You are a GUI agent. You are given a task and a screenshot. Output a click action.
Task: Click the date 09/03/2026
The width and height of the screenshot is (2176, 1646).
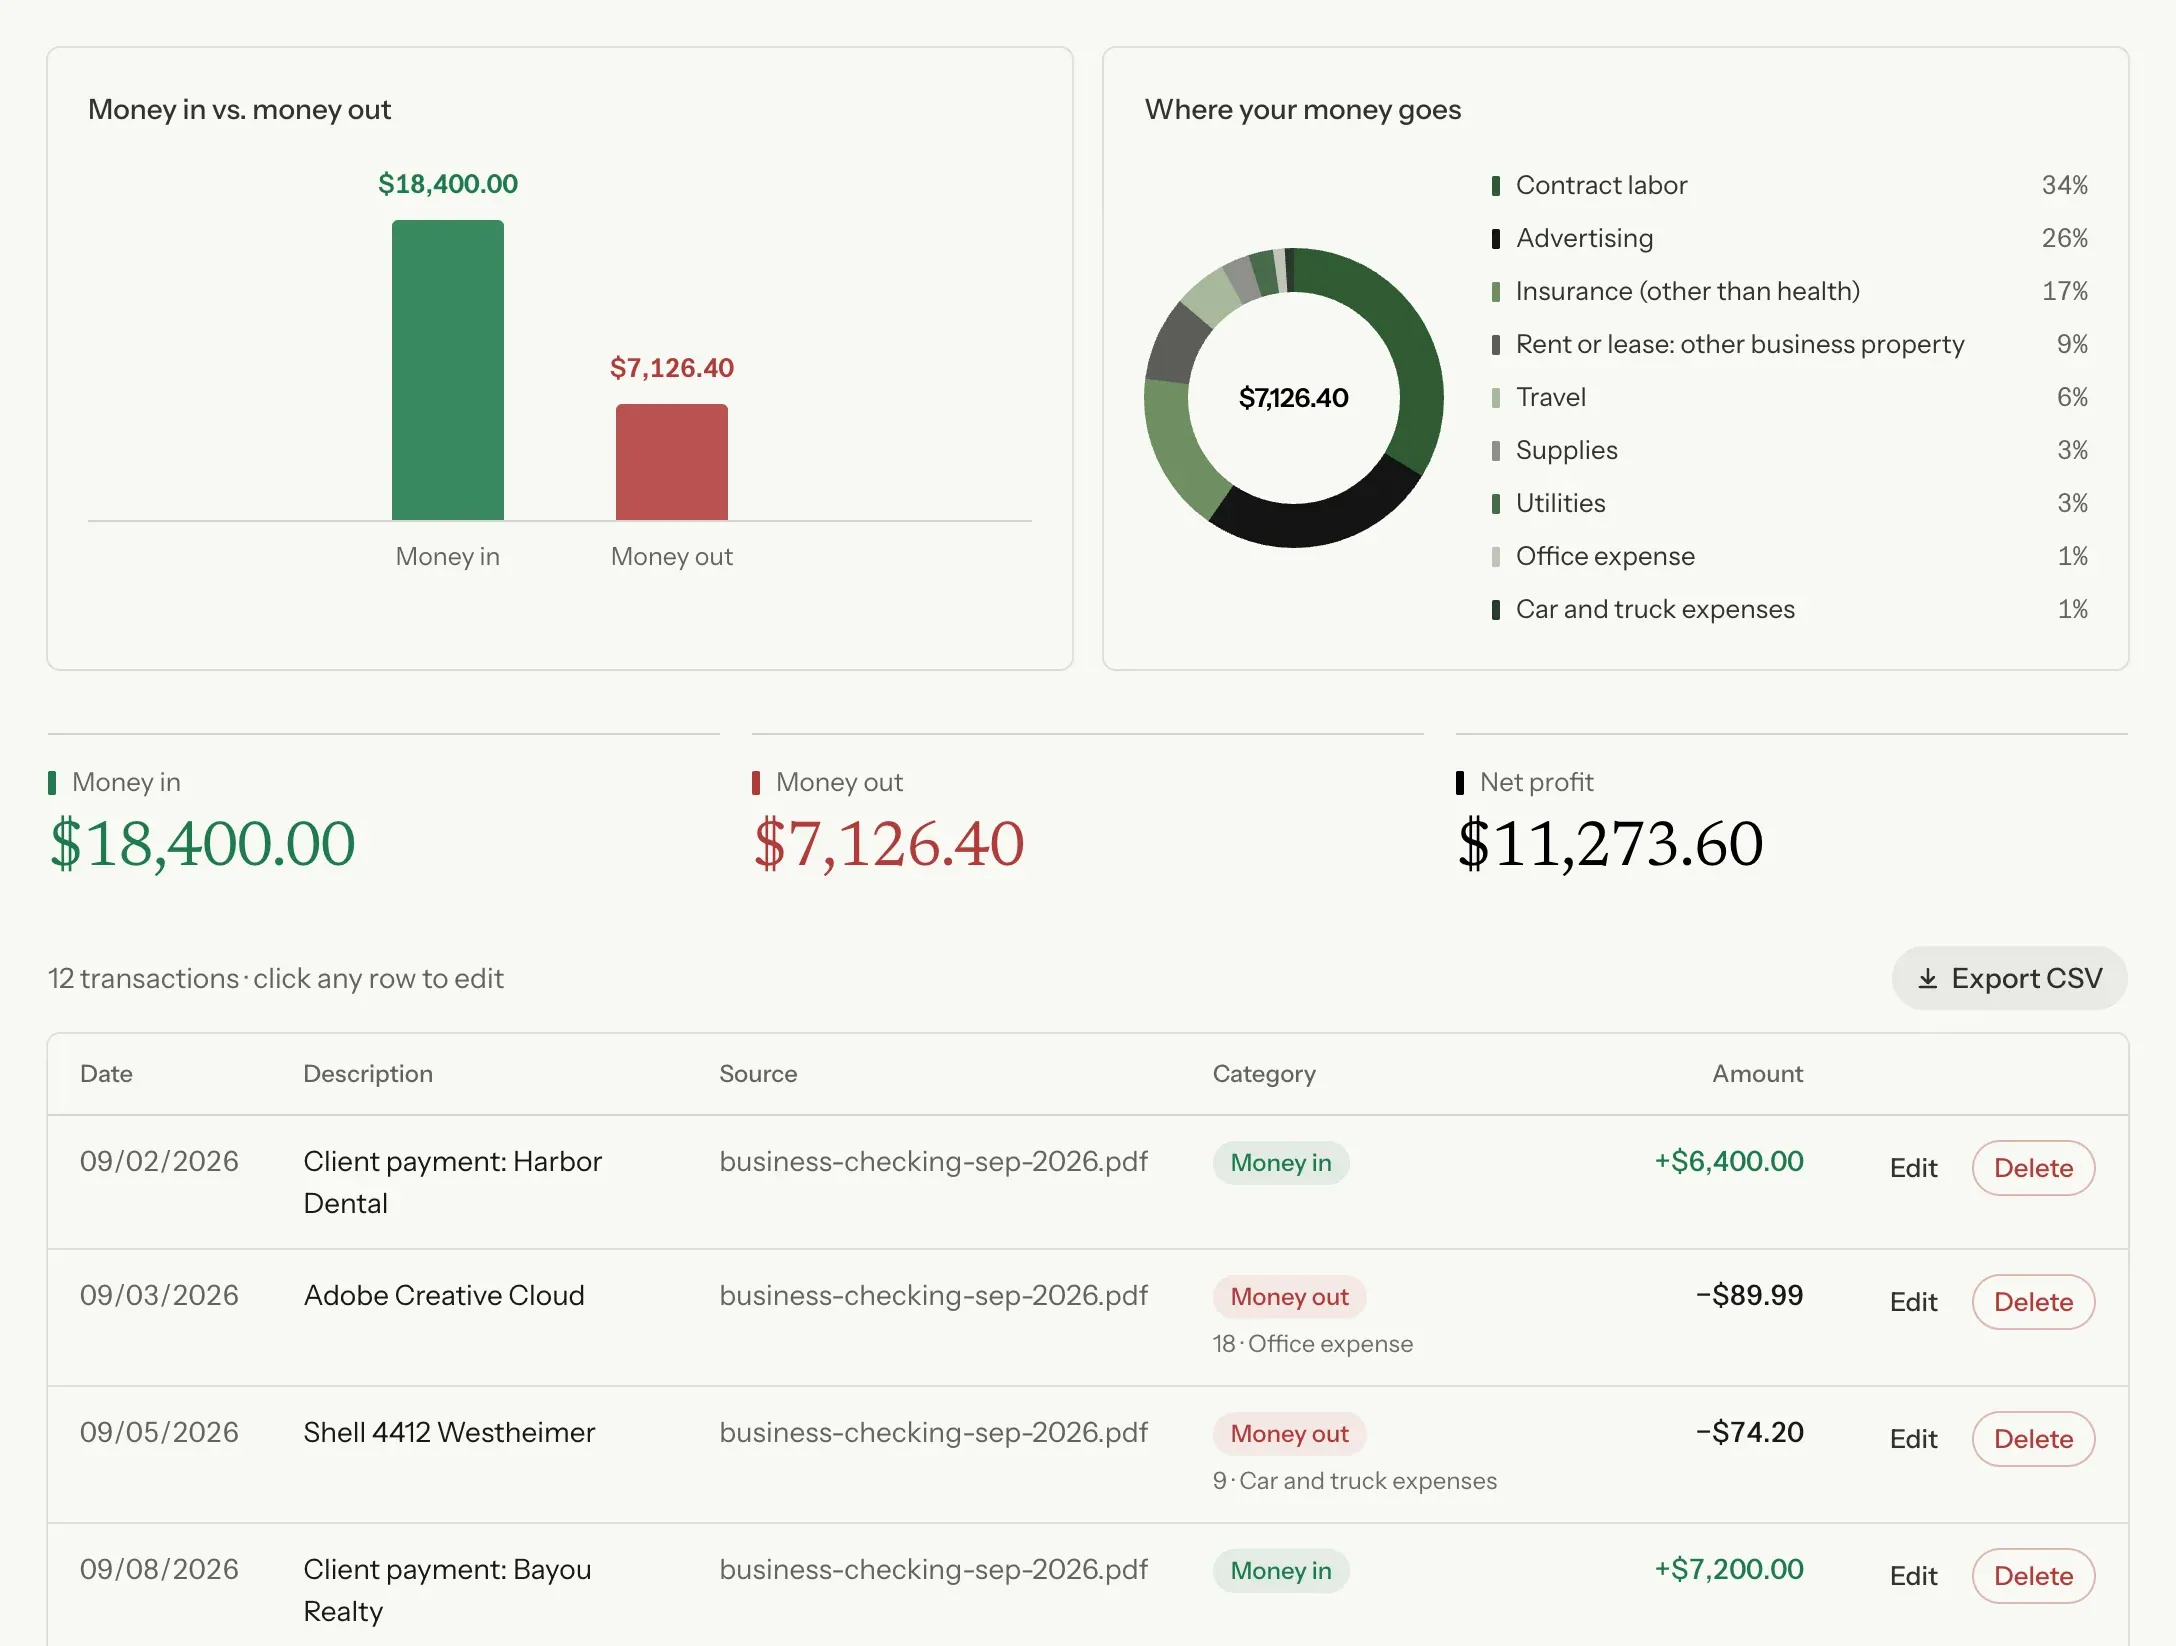pyautogui.click(x=159, y=1295)
